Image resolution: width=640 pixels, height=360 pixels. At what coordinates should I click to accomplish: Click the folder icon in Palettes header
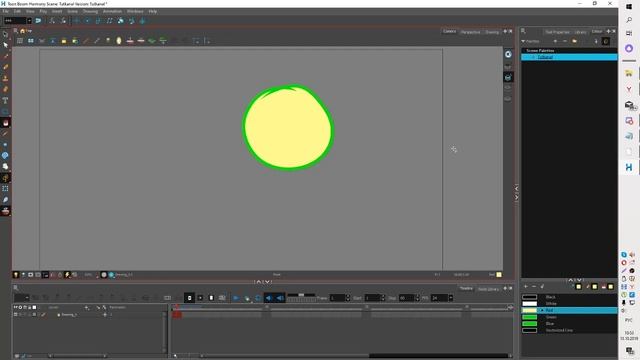point(574,41)
